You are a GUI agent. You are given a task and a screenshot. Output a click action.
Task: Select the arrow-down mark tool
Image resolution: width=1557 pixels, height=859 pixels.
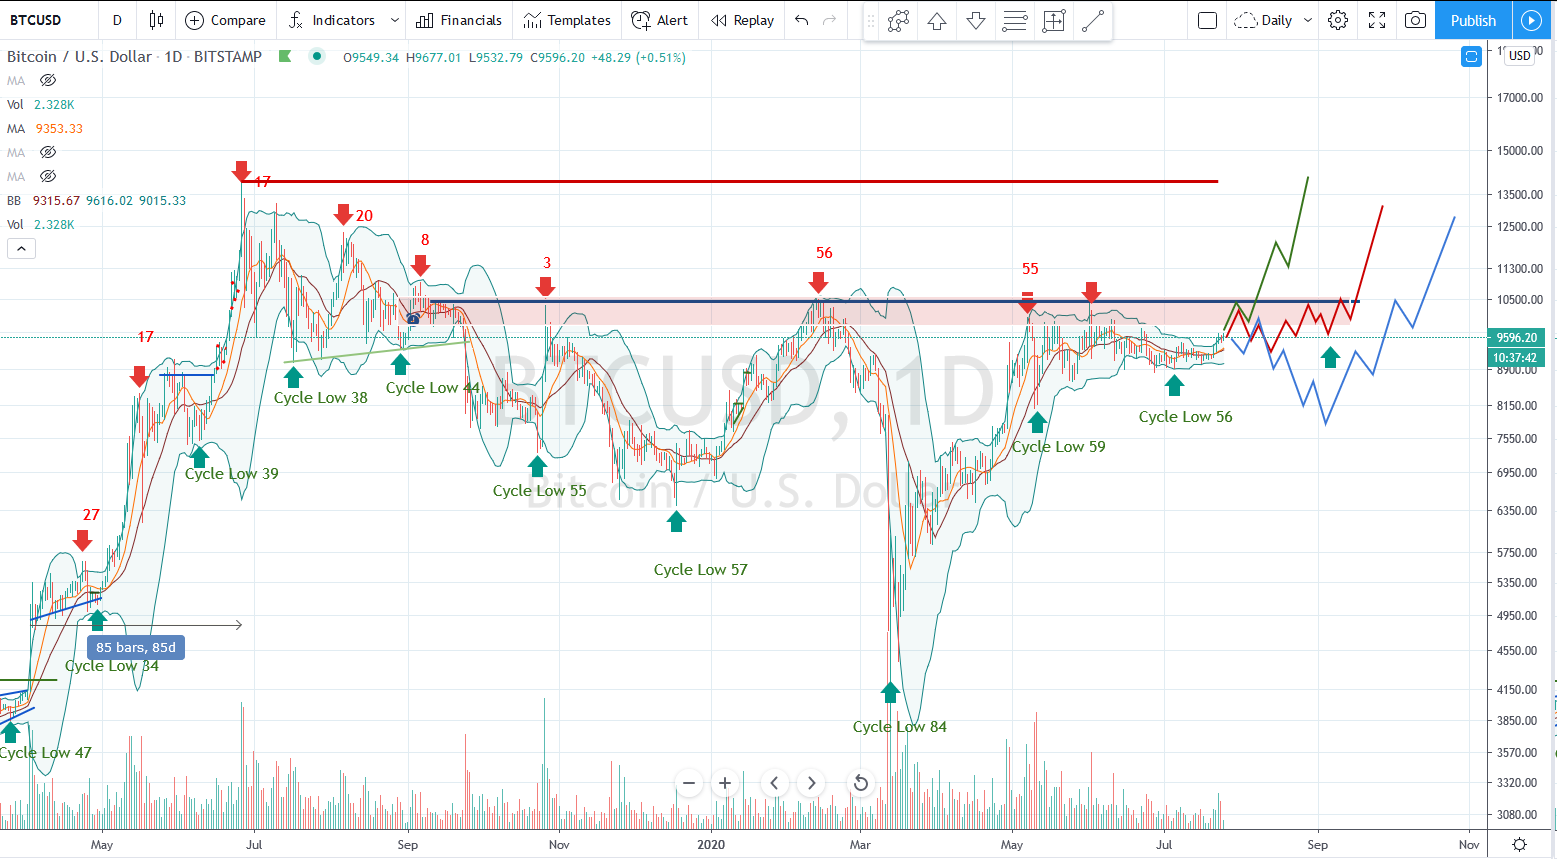tap(976, 21)
